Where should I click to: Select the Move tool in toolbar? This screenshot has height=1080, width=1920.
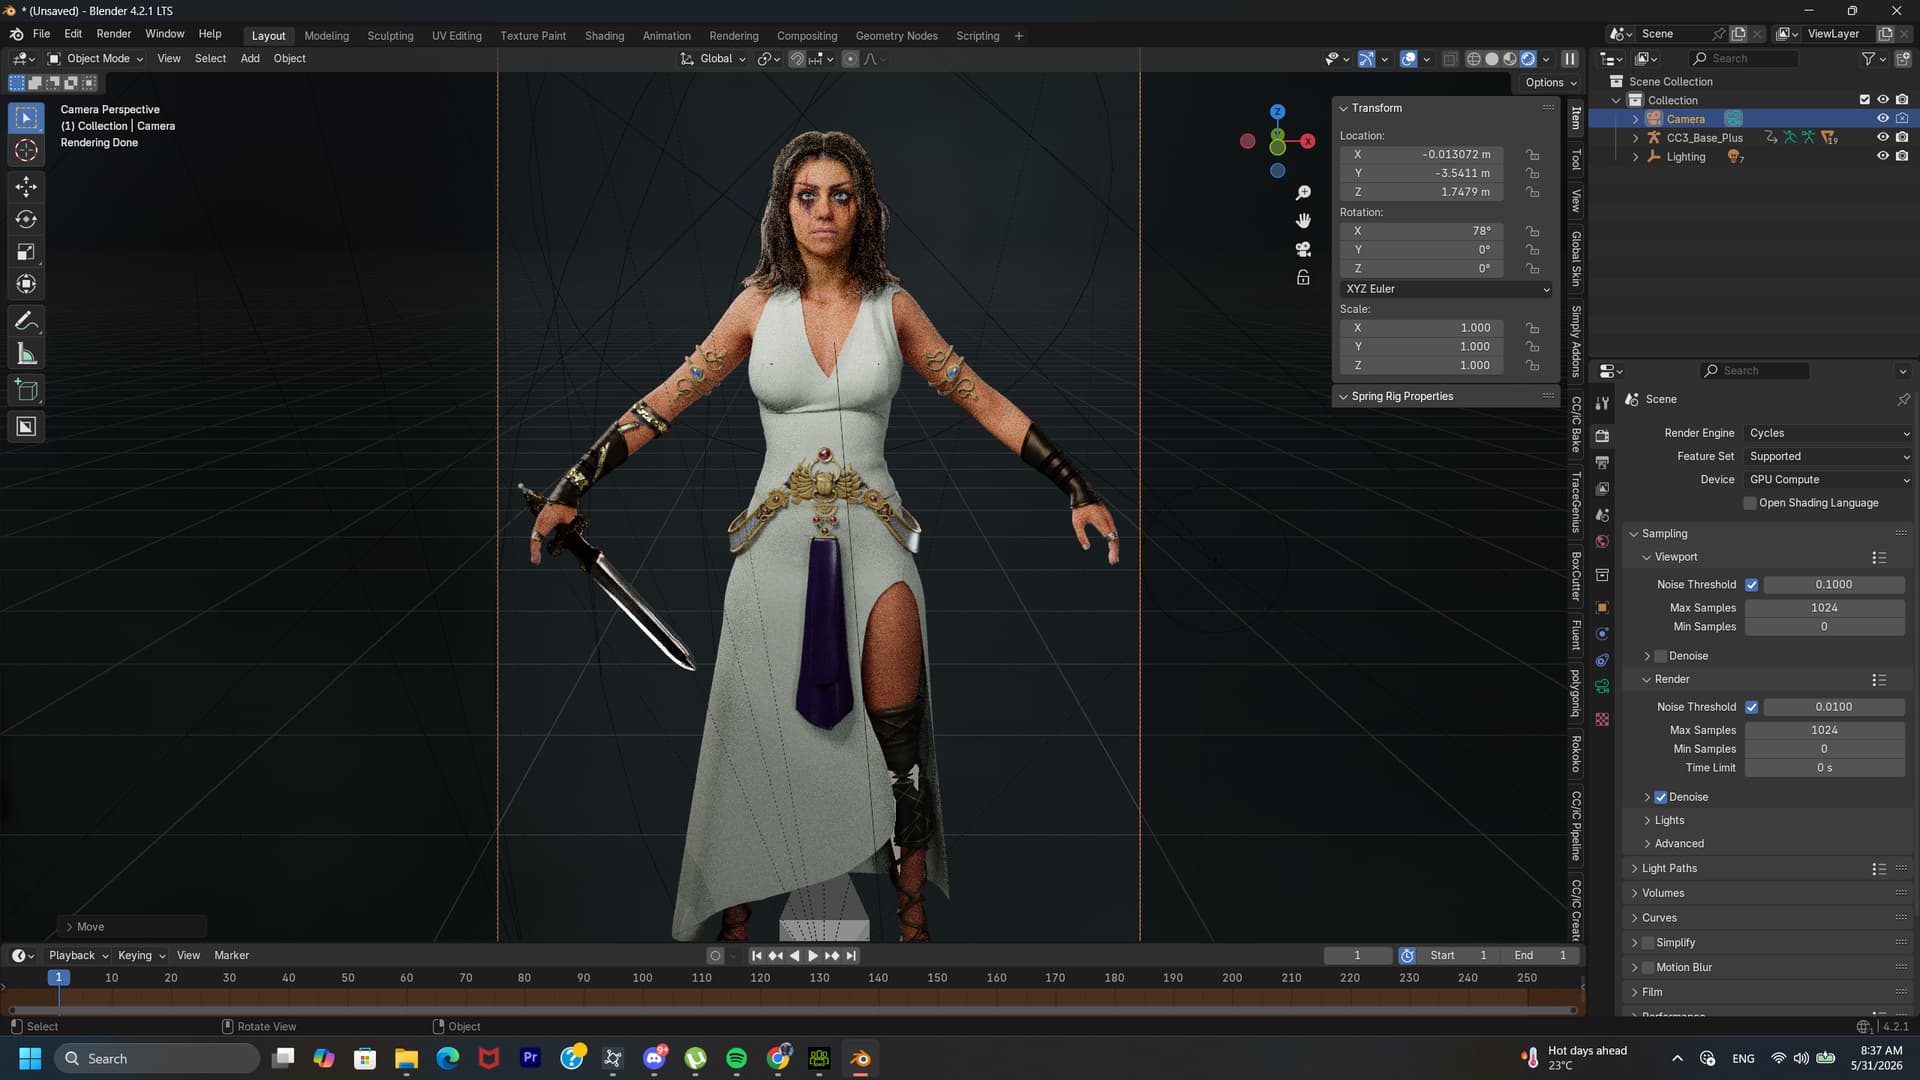[27, 186]
